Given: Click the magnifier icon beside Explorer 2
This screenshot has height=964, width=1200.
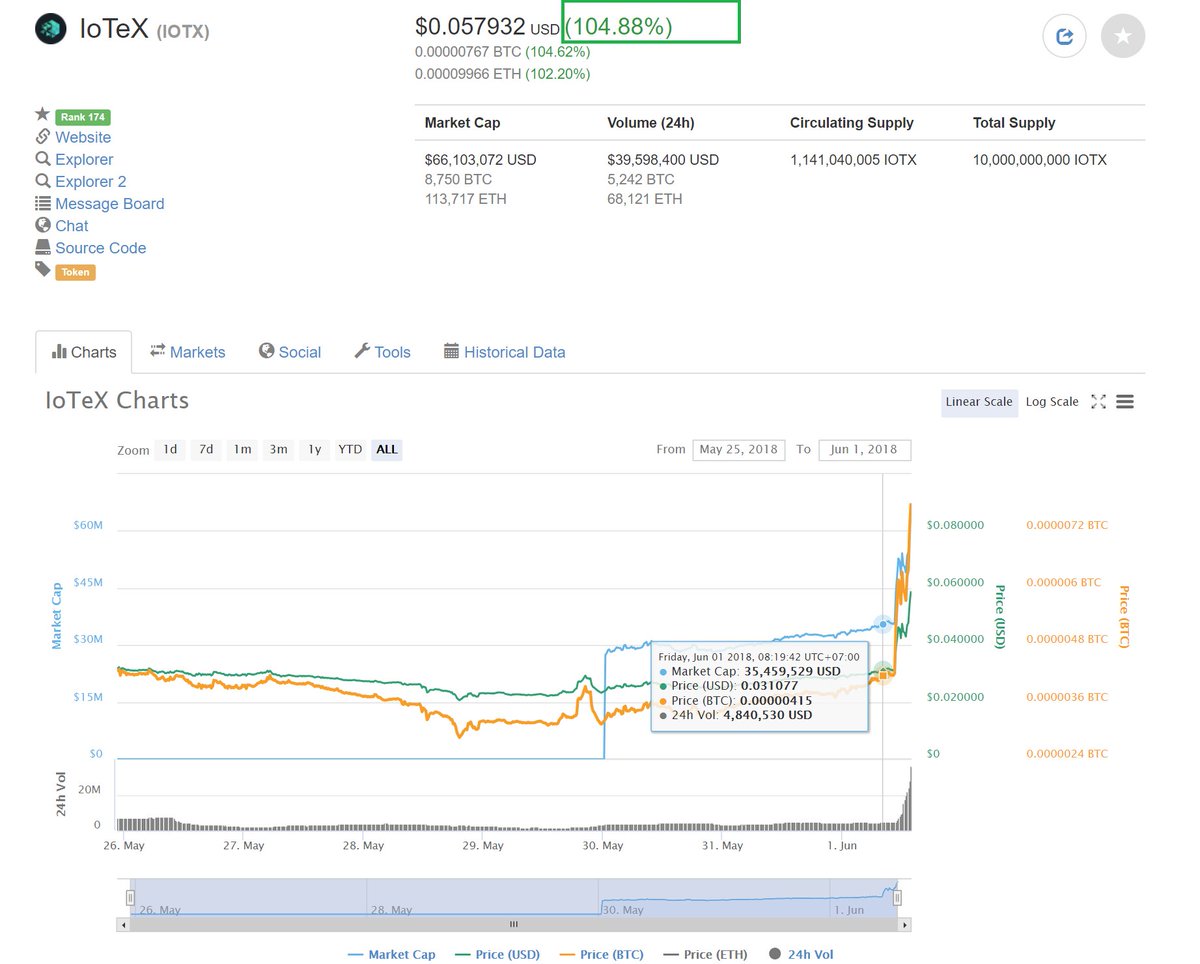Looking at the screenshot, I should click(x=43, y=181).
